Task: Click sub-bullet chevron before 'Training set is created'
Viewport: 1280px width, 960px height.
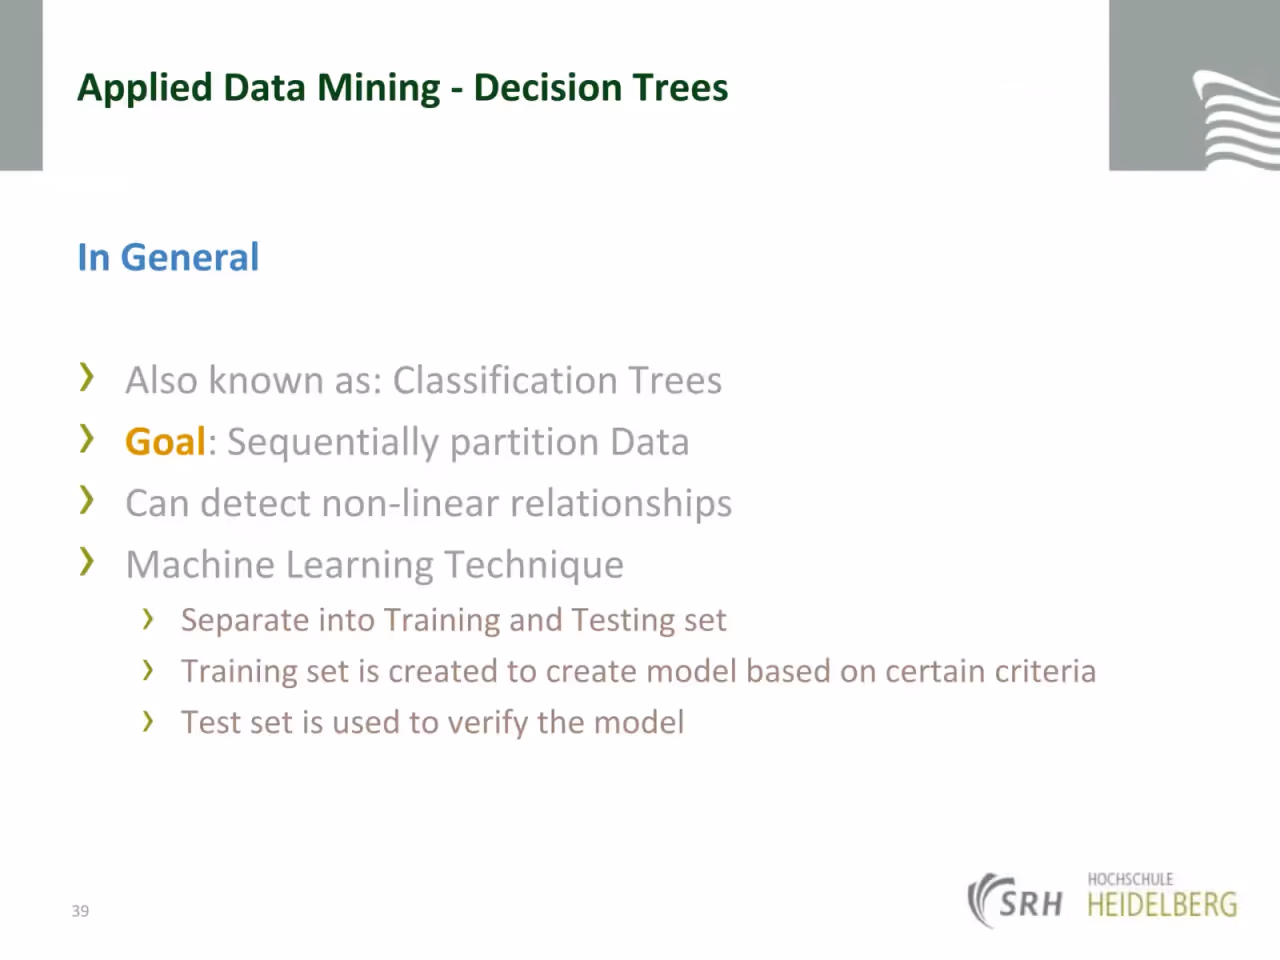Action: coord(148,670)
